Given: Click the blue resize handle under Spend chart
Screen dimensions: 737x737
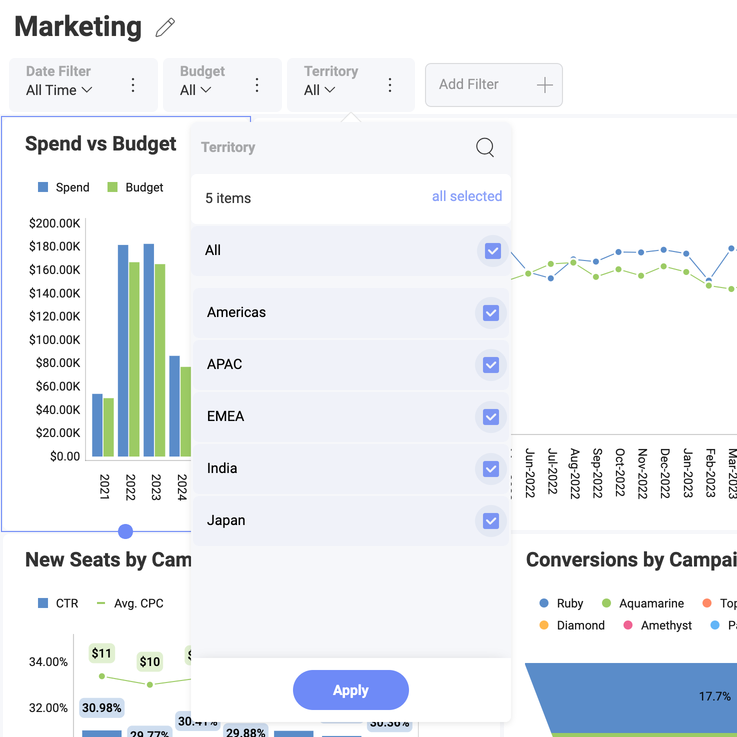Looking at the screenshot, I should click(125, 532).
